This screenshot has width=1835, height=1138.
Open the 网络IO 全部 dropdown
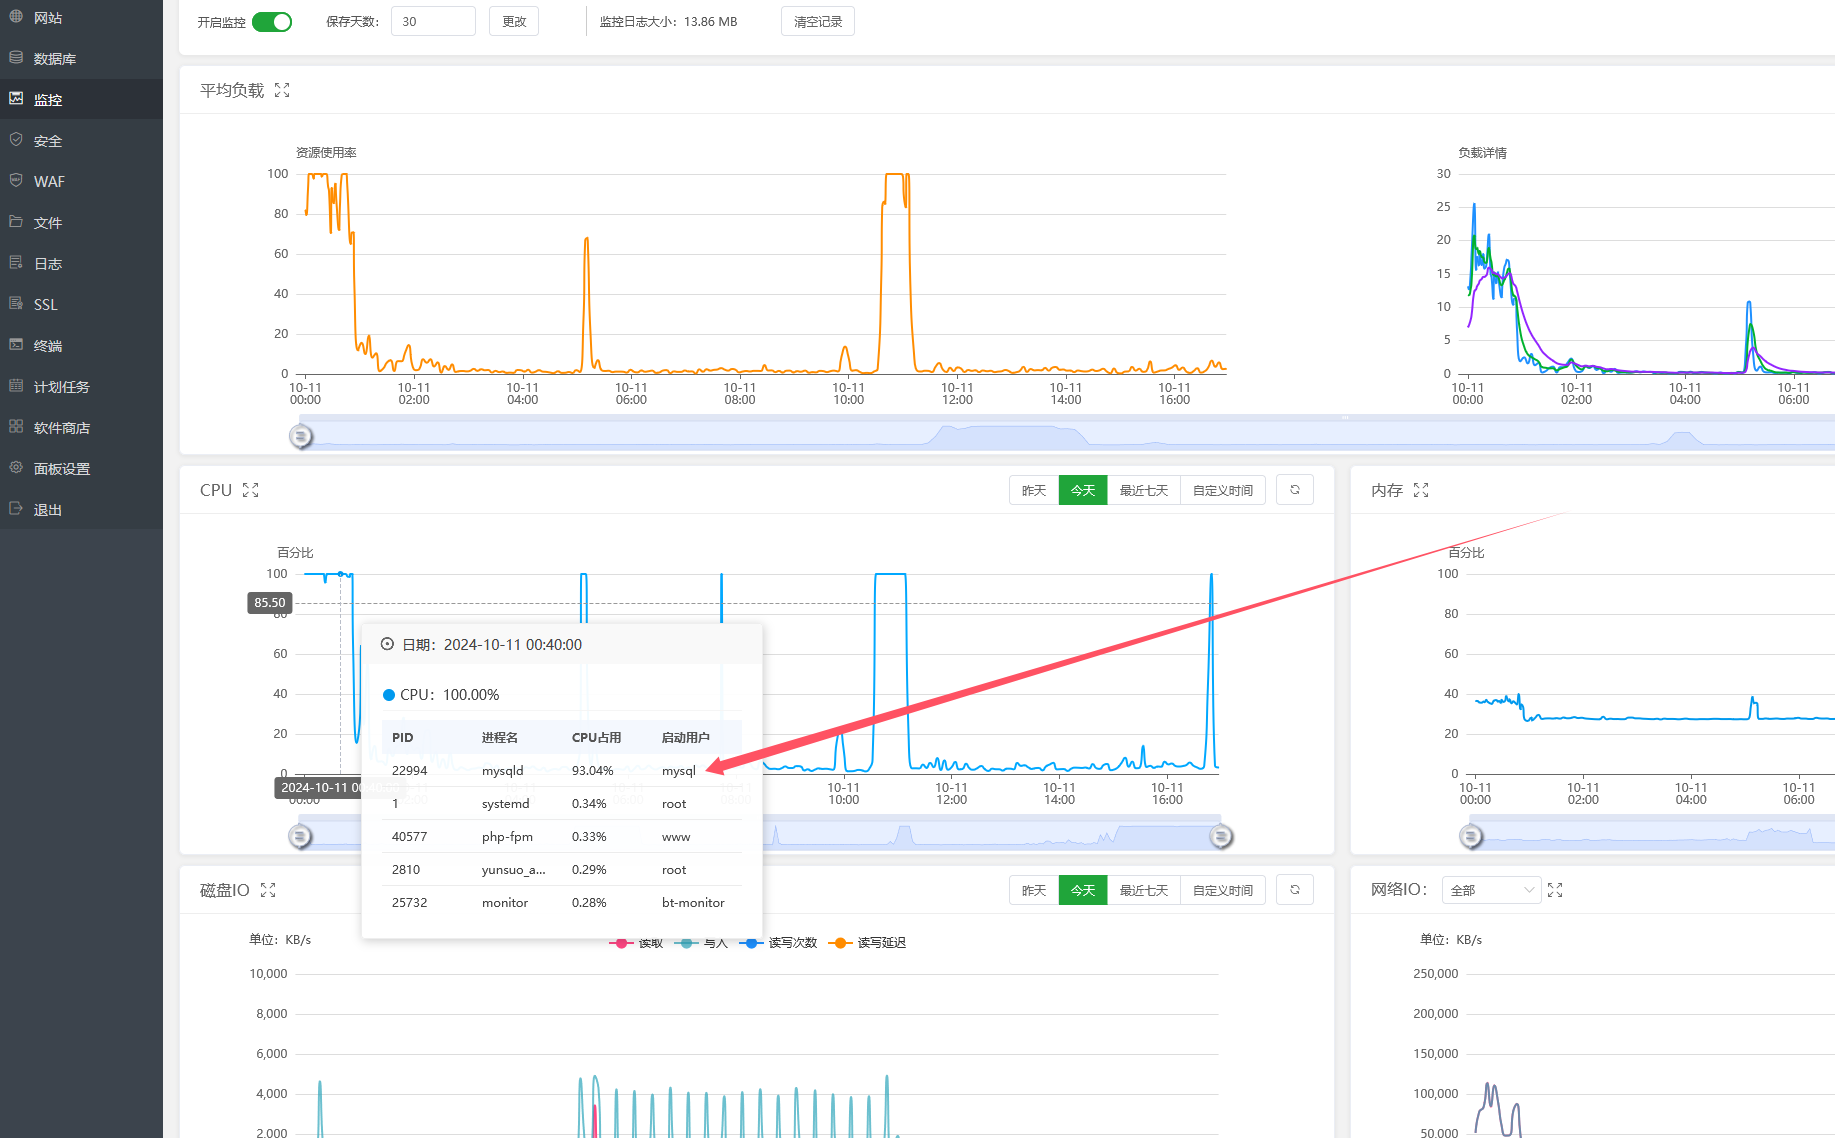[x=1491, y=890]
